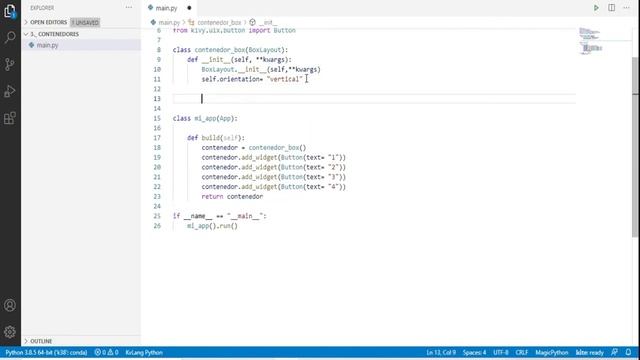
Task: Click the feedback icon in status bar
Action: click(614, 352)
